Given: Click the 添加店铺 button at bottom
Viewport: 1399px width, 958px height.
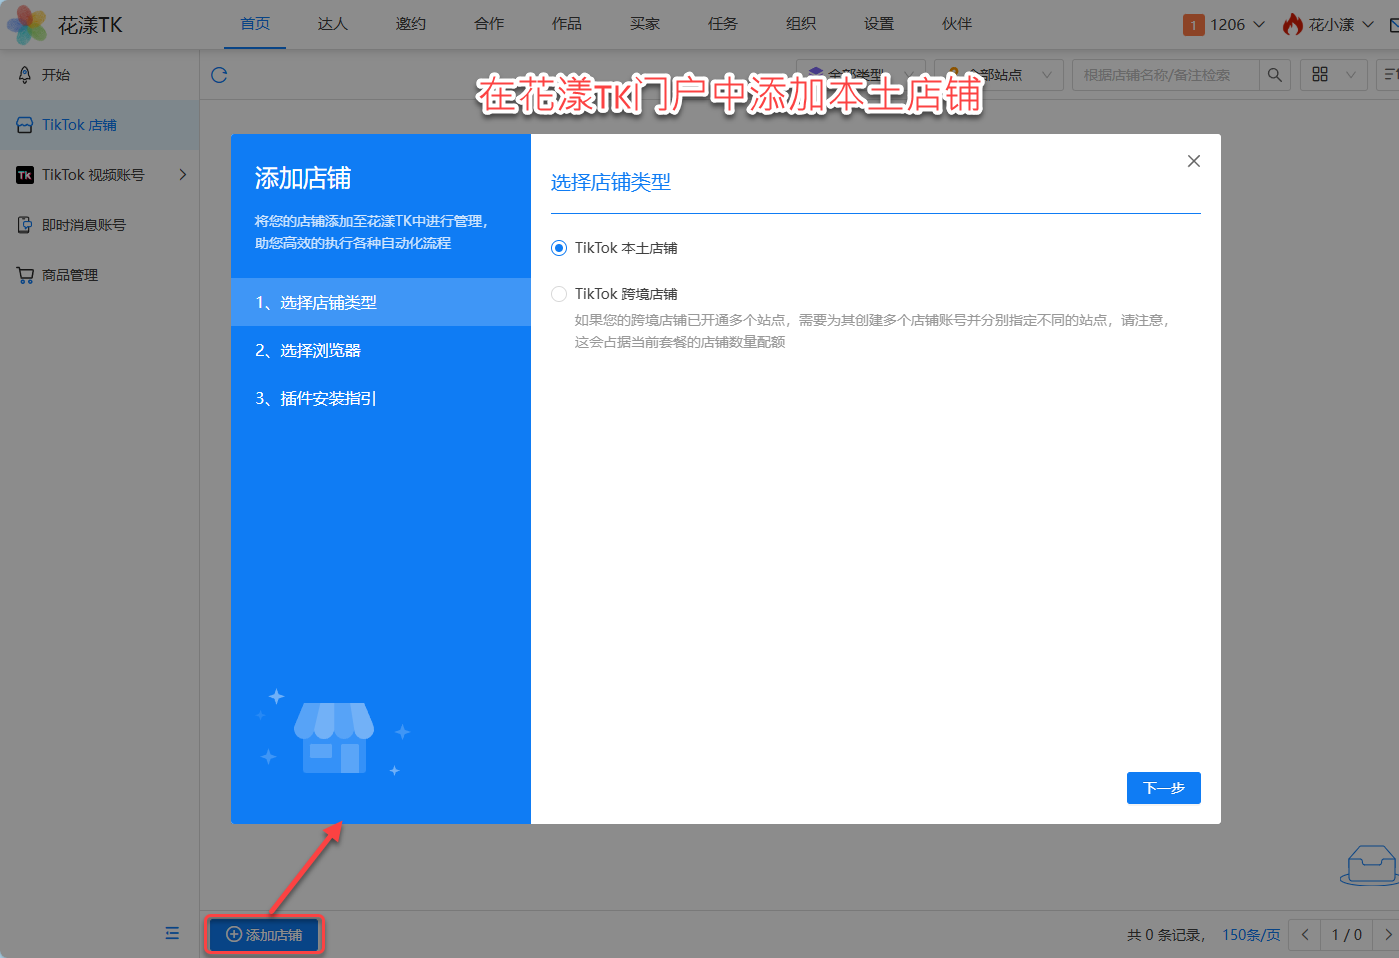Looking at the screenshot, I should pyautogui.click(x=264, y=935).
